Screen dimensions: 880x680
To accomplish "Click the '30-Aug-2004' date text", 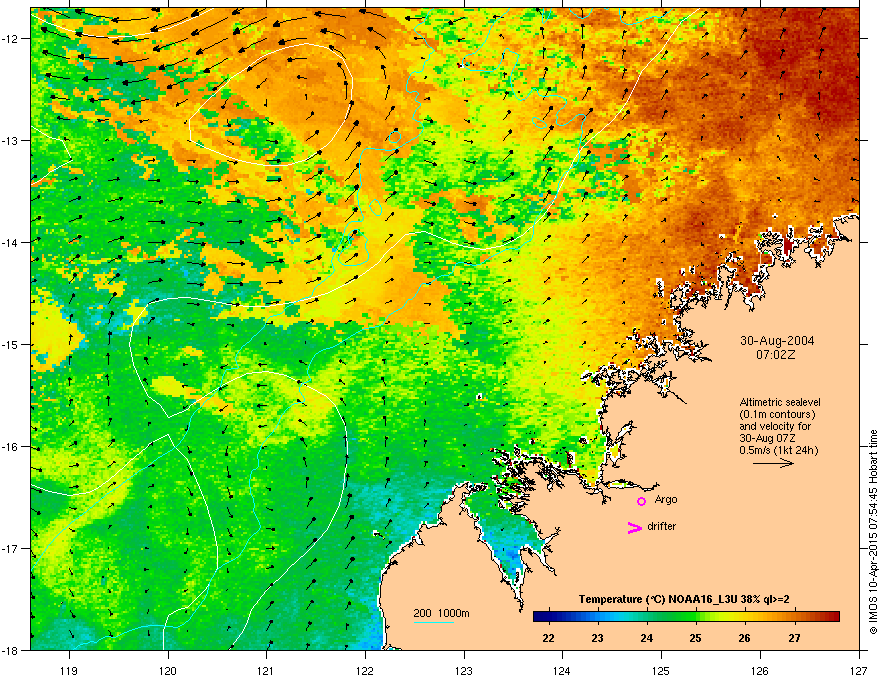I will click(777, 341).
